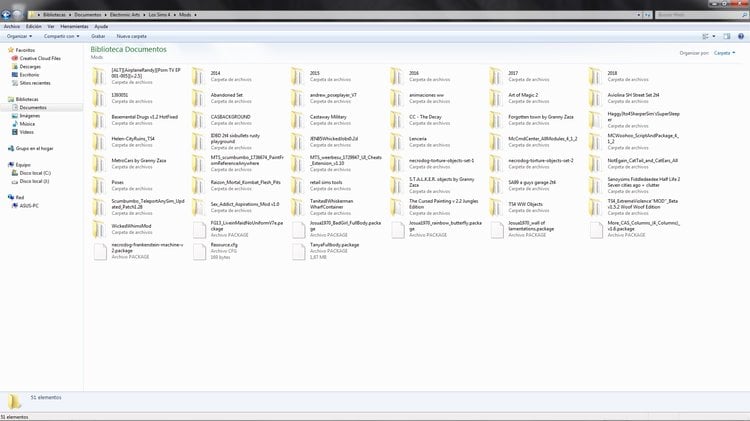This screenshot has width=750, height=421.
Task: Expand the arrow after Documentos in address bar
Action: click(x=105, y=15)
